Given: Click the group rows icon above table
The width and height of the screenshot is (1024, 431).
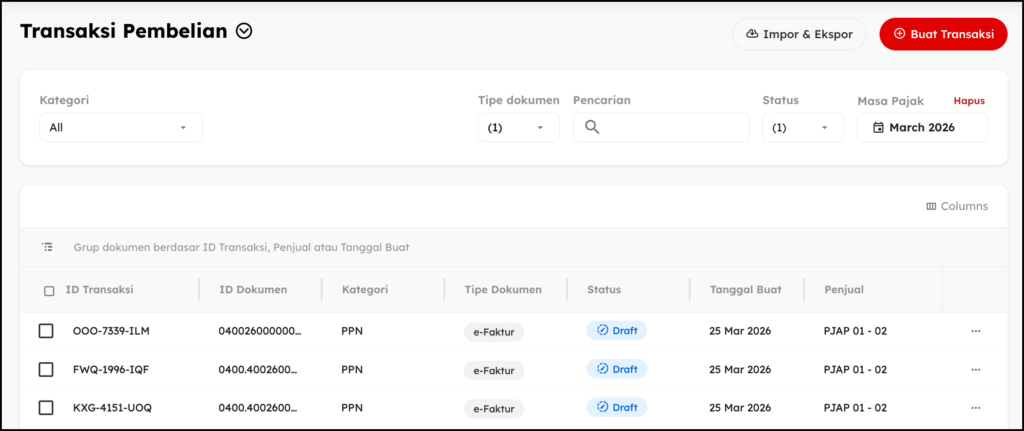Looking at the screenshot, I should pyautogui.click(x=47, y=247).
